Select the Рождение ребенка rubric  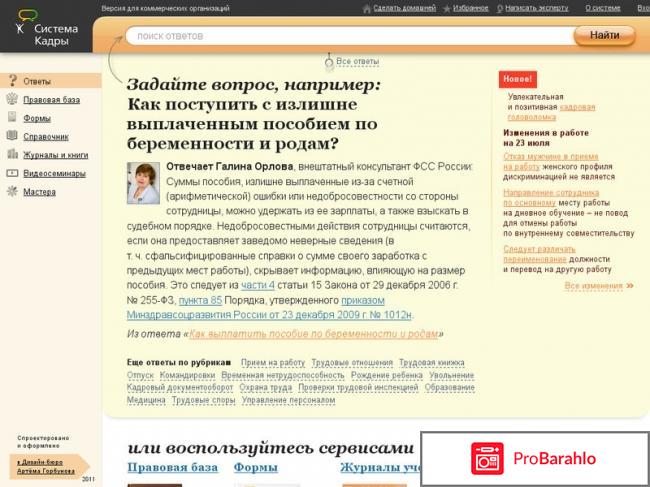387,375
